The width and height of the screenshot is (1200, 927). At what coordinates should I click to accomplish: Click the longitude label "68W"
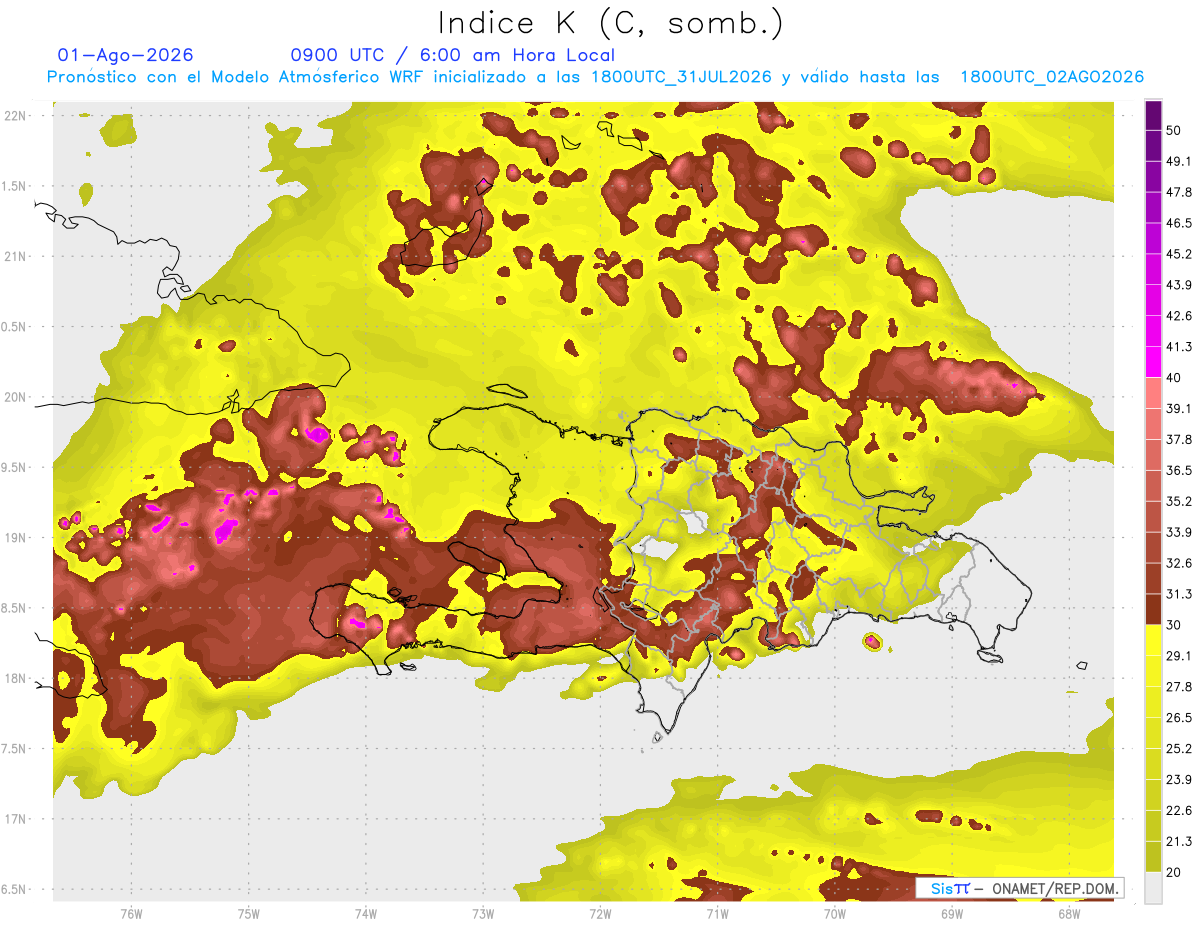[x=1069, y=914]
